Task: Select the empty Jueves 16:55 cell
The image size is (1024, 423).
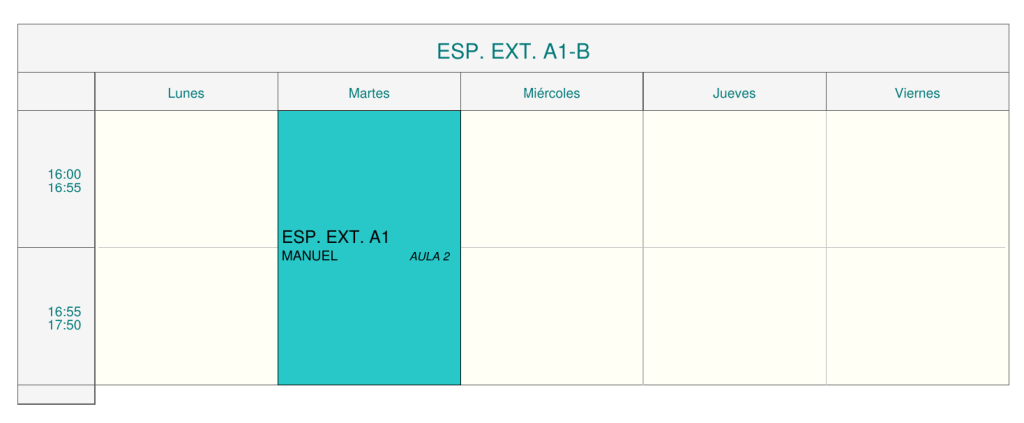Action: click(734, 316)
